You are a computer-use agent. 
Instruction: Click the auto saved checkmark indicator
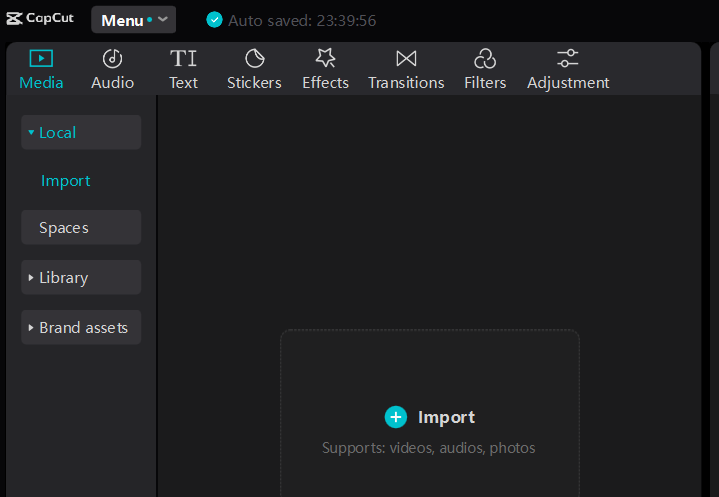(x=214, y=20)
